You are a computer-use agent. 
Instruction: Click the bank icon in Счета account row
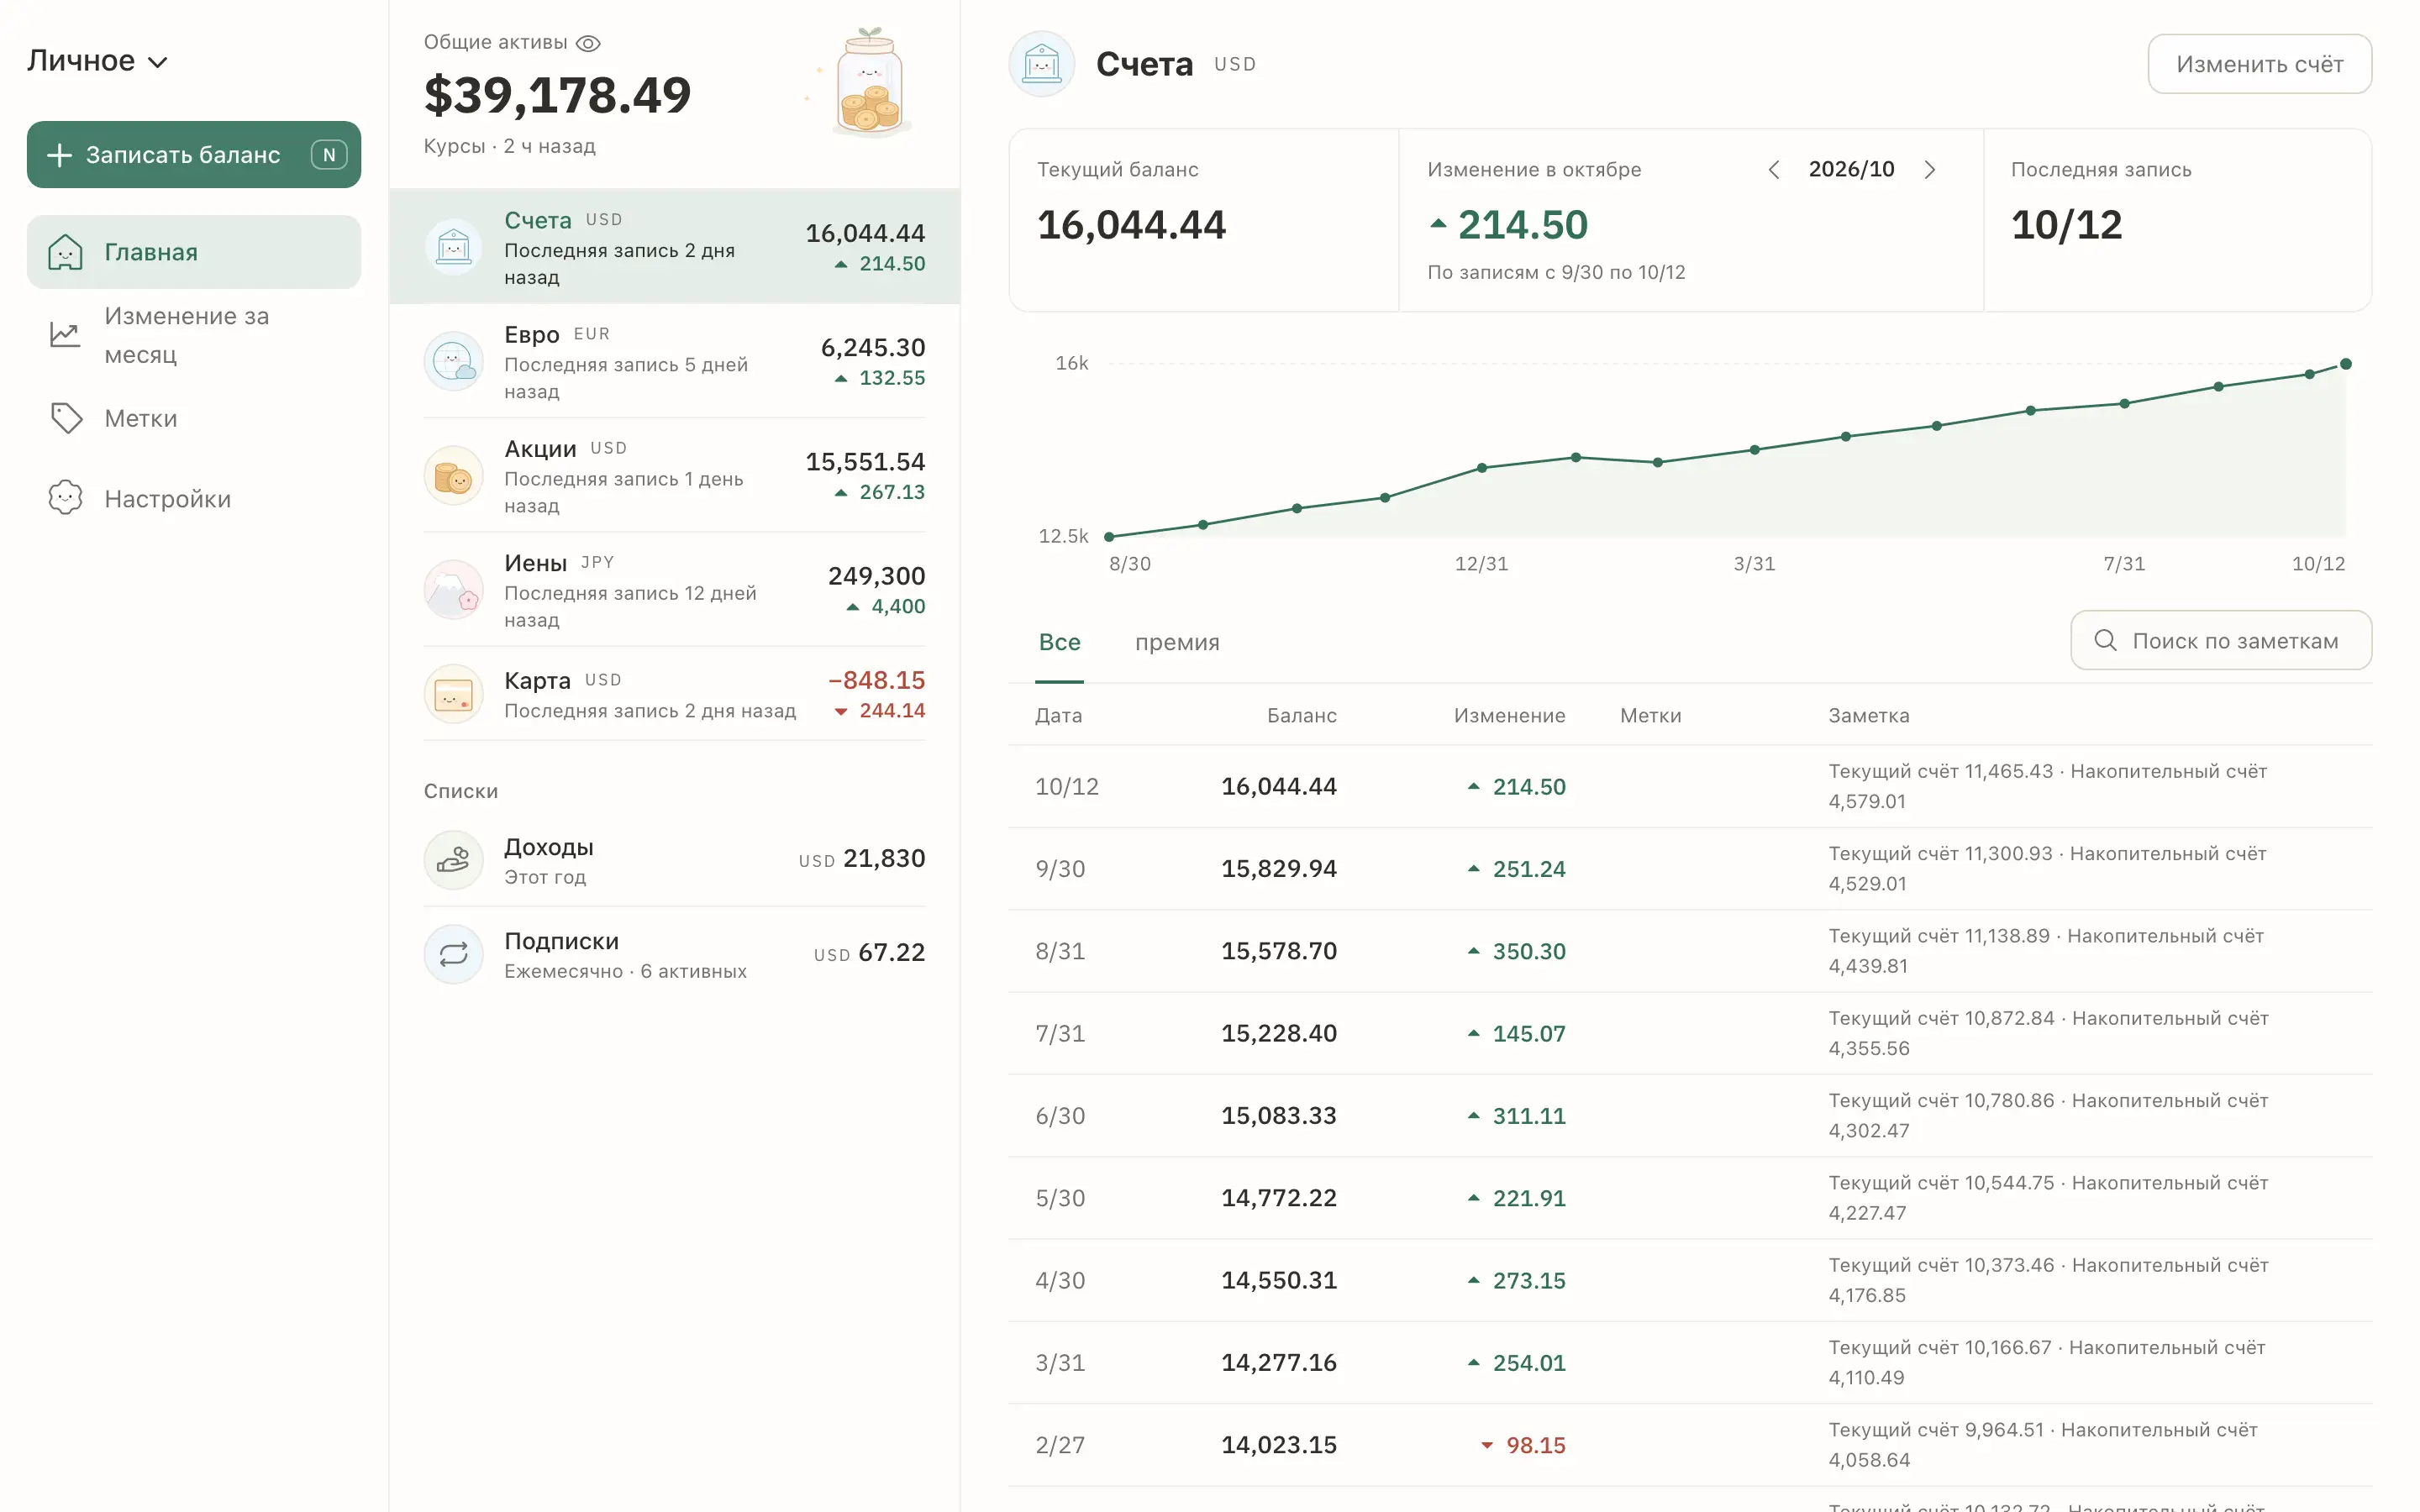click(454, 246)
